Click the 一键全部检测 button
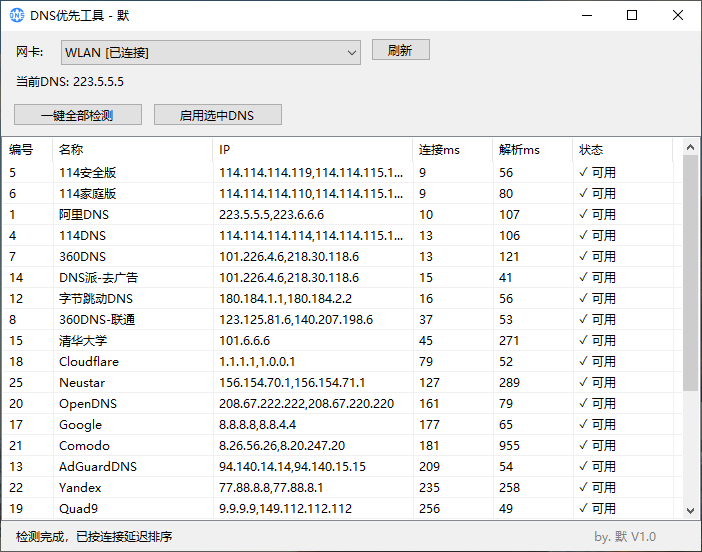702x552 pixels. click(x=78, y=115)
